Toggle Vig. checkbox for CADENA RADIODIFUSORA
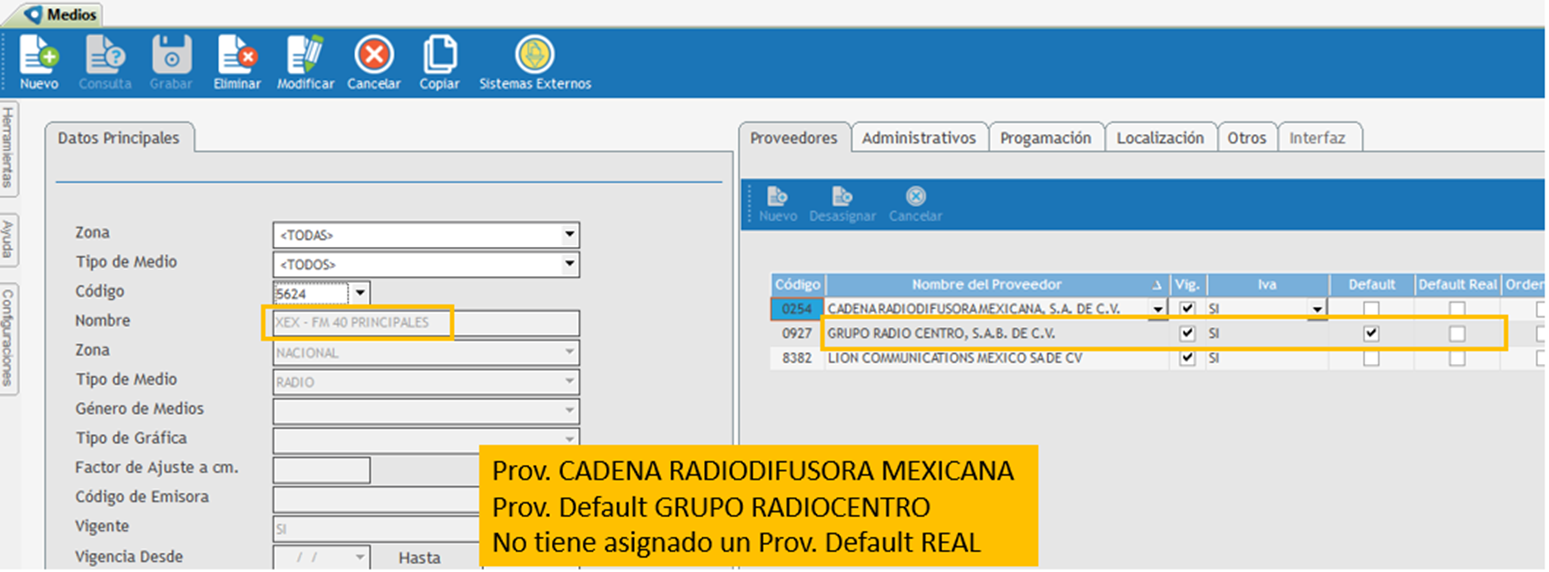Viewport: 1549px width, 572px height. pyautogui.click(x=1187, y=308)
